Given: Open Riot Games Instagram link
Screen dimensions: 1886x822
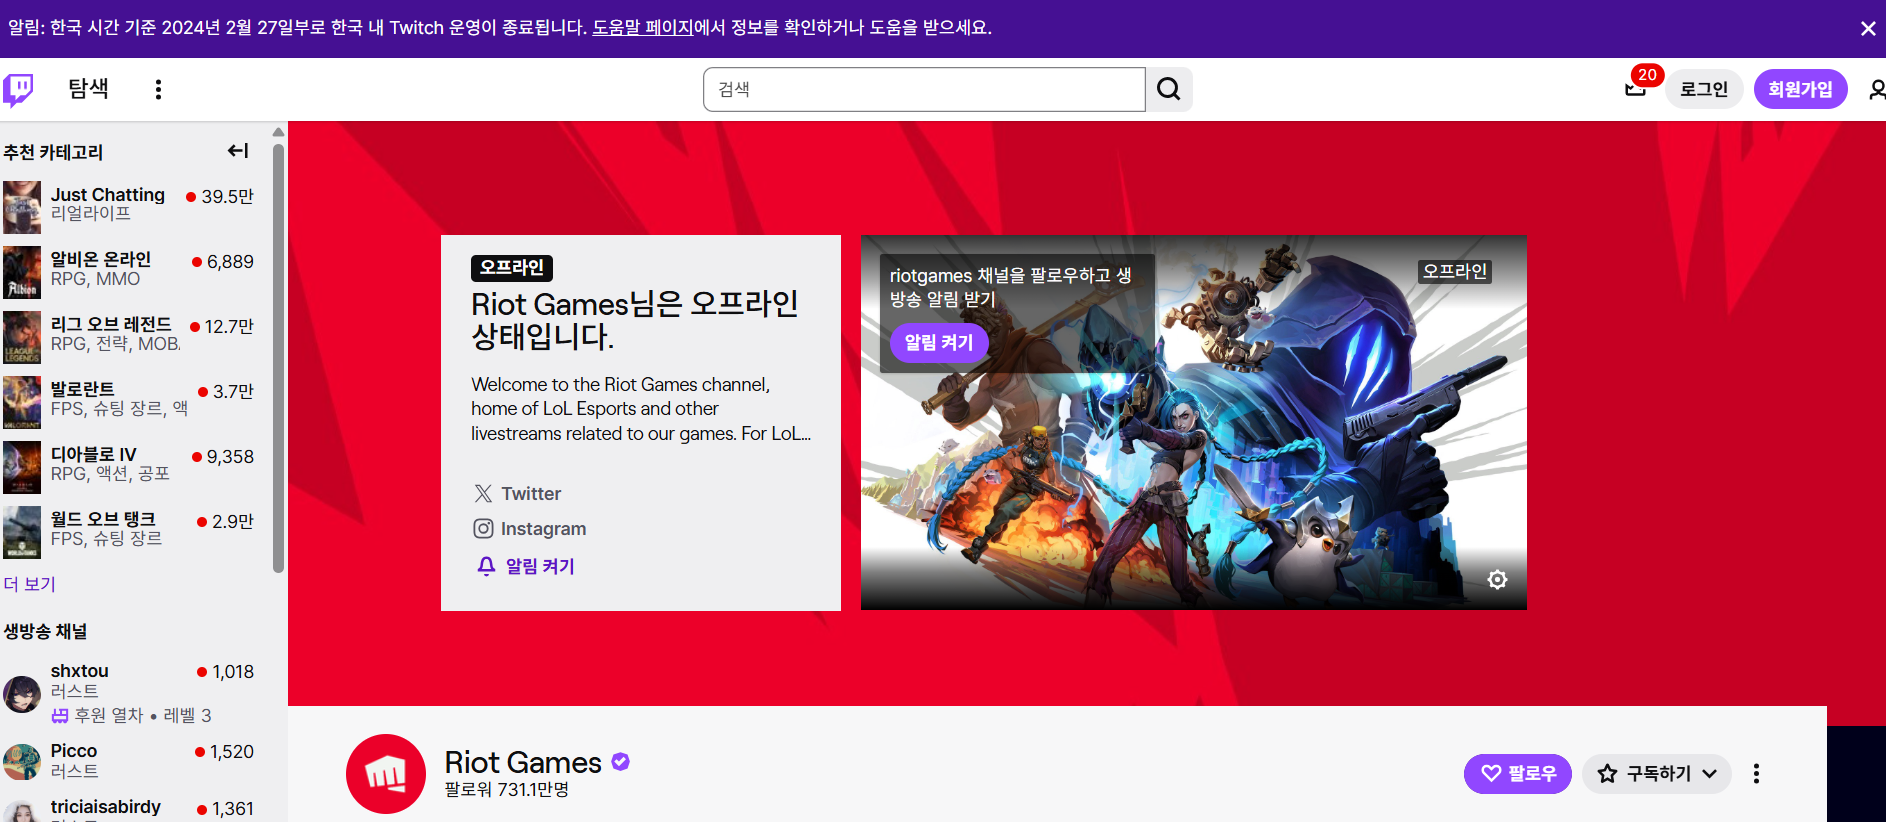Looking at the screenshot, I should coord(529,529).
